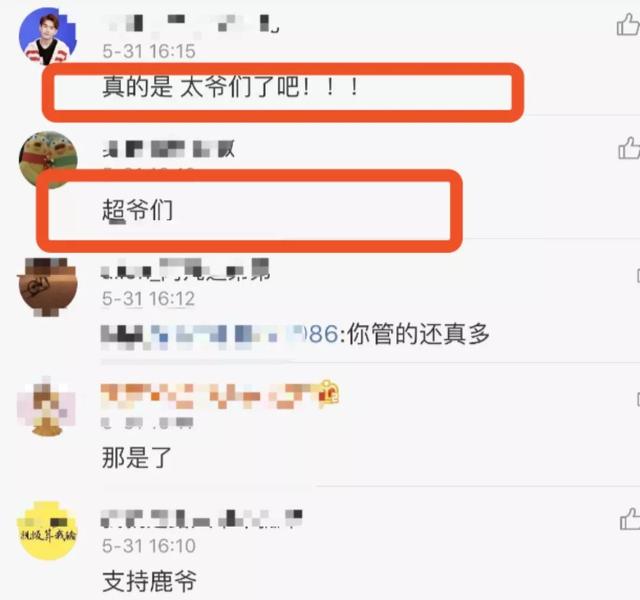This screenshot has width=640, height=600.
Task: Open profile of avatar with man in striped cardigan
Action: (x=48, y=36)
